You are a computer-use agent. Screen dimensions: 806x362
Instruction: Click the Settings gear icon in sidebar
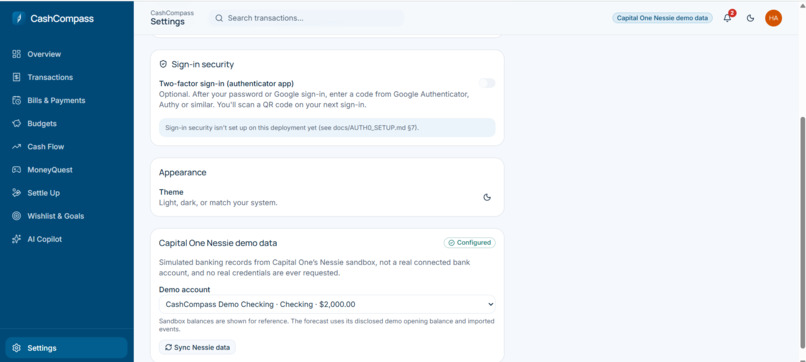click(x=16, y=348)
